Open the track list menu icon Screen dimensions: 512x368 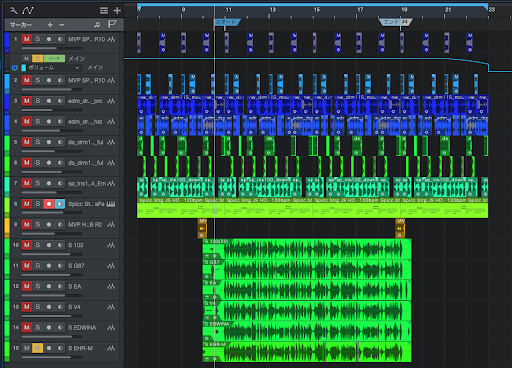104,11
